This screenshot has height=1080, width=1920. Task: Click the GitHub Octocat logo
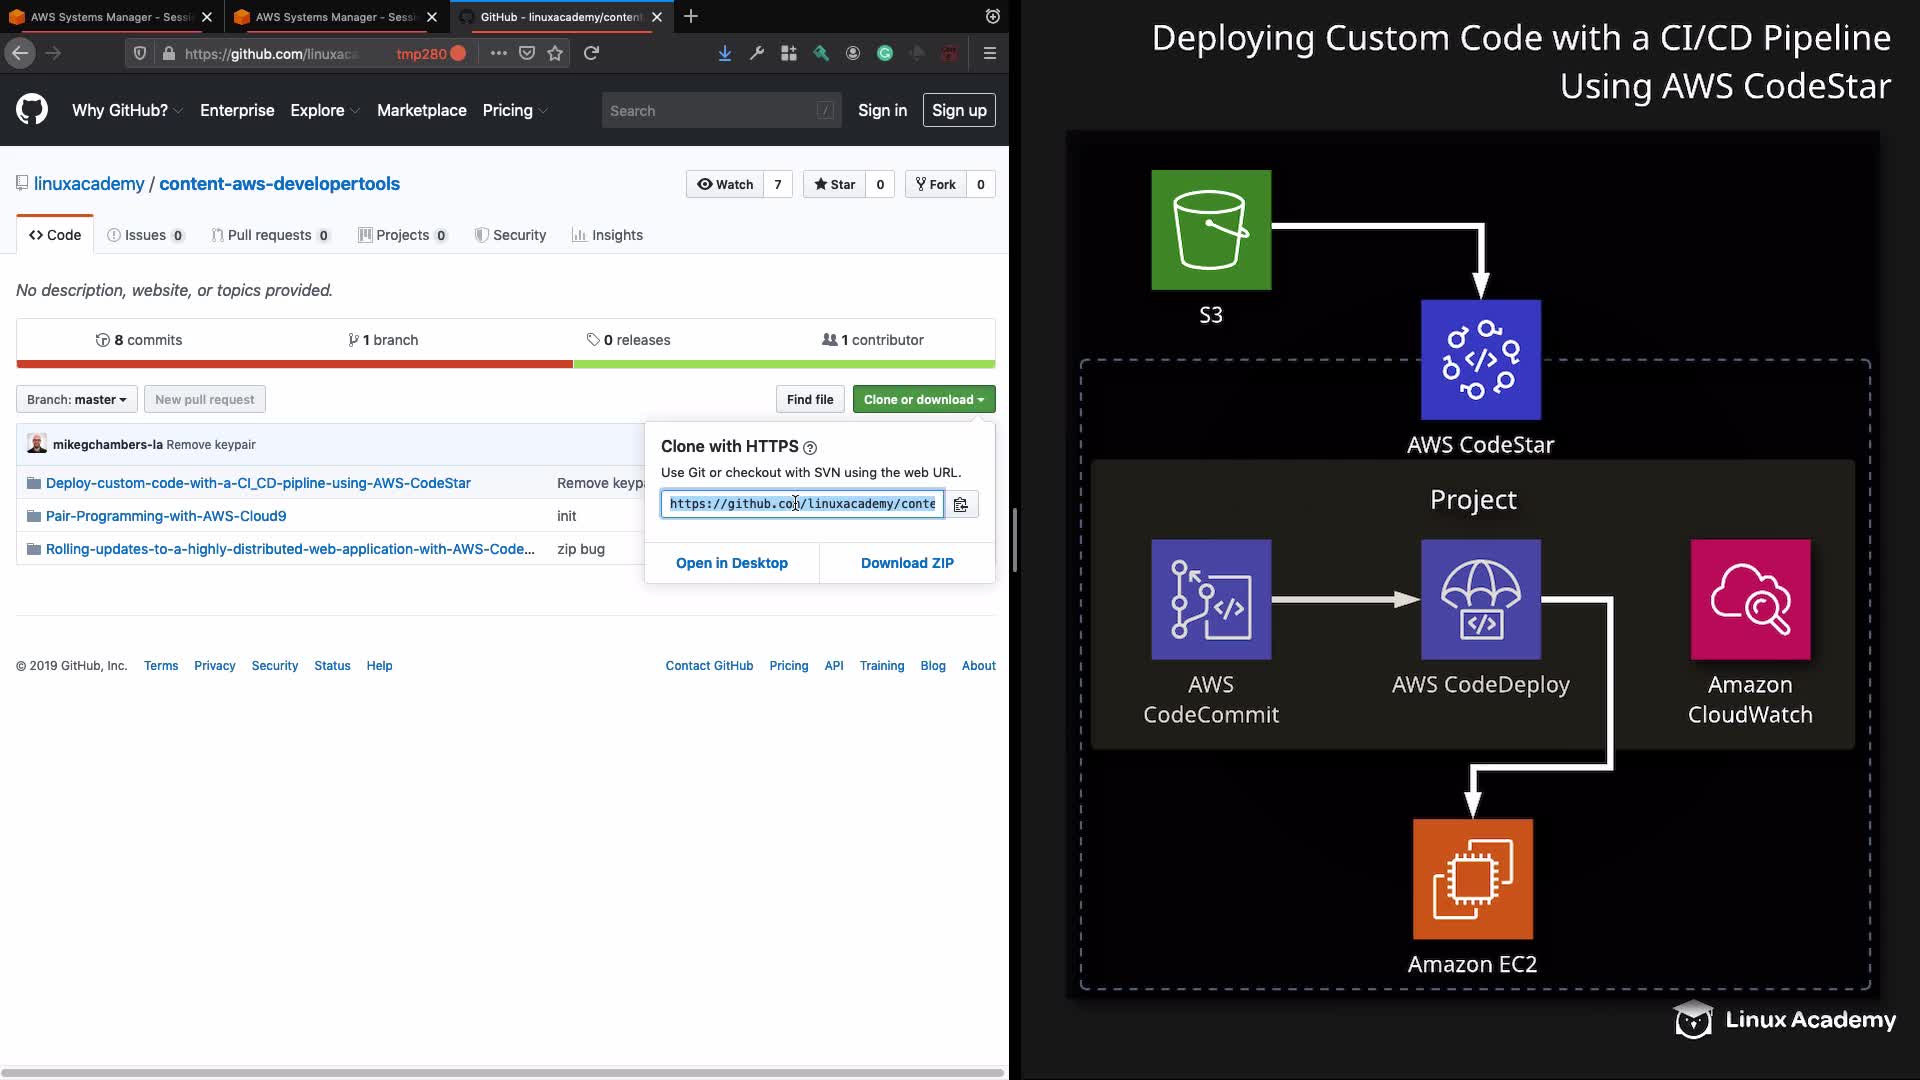[32, 110]
